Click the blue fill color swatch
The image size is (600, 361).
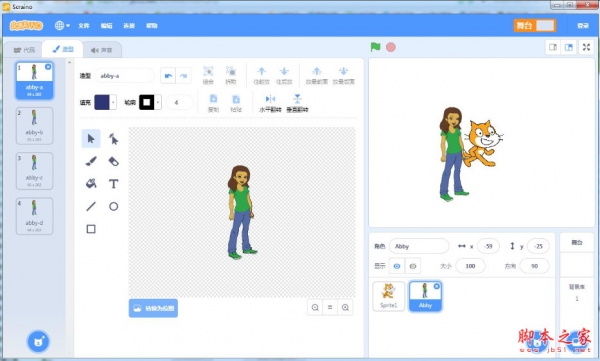pos(102,102)
